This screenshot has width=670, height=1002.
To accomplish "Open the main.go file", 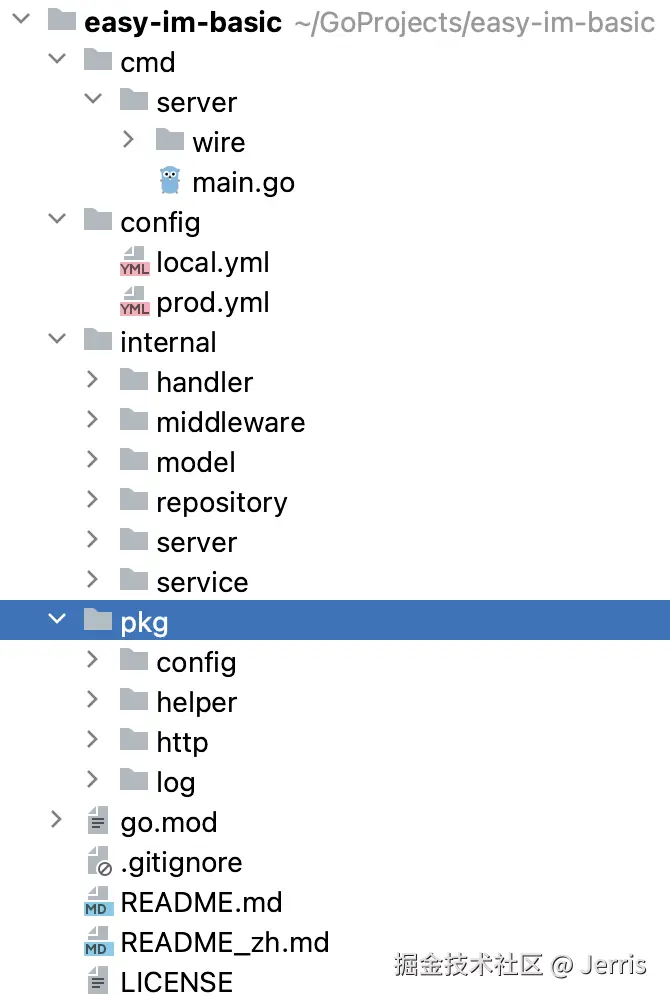I will tap(243, 182).
